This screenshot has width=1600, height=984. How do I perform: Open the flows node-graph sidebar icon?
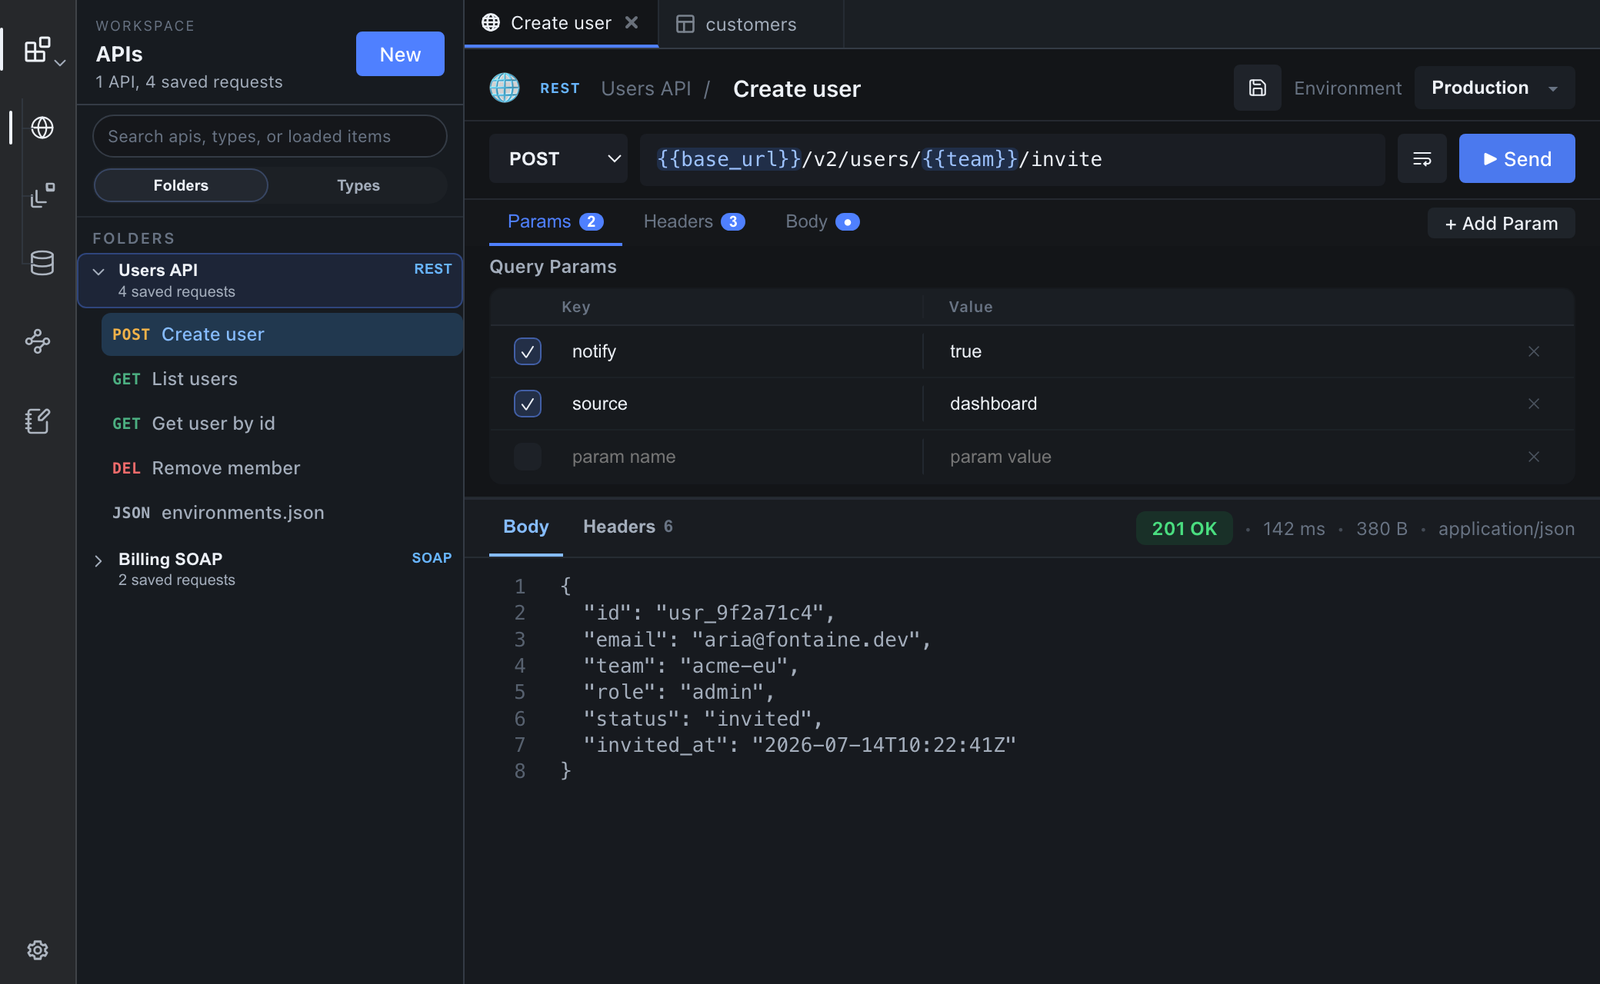click(38, 342)
